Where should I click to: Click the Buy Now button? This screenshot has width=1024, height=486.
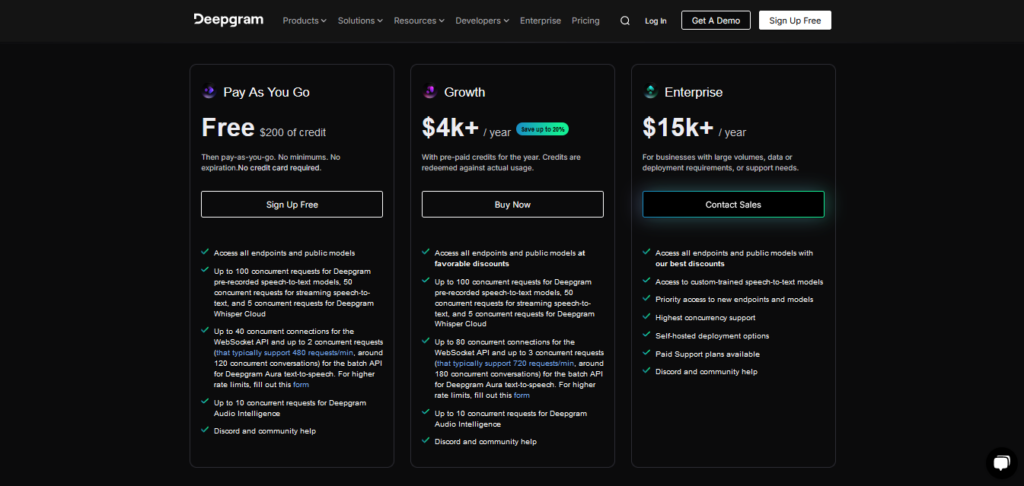(513, 204)
